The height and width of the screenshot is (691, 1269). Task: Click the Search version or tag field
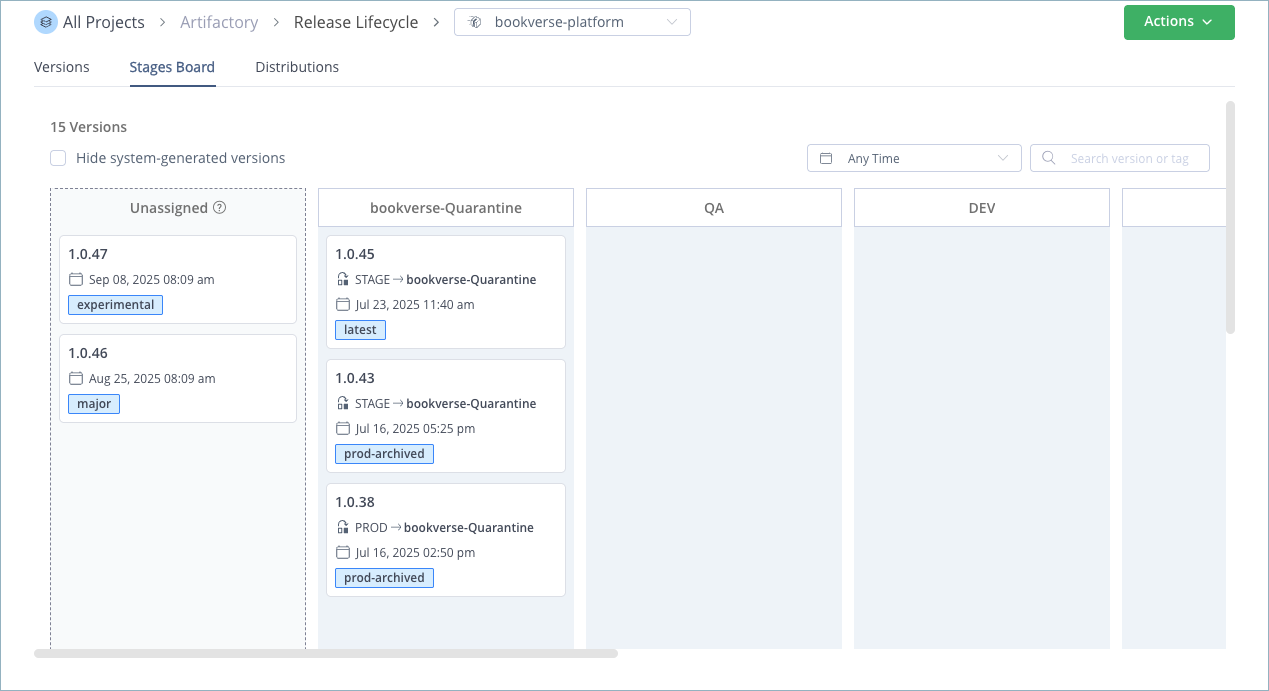click(1120, 158)
